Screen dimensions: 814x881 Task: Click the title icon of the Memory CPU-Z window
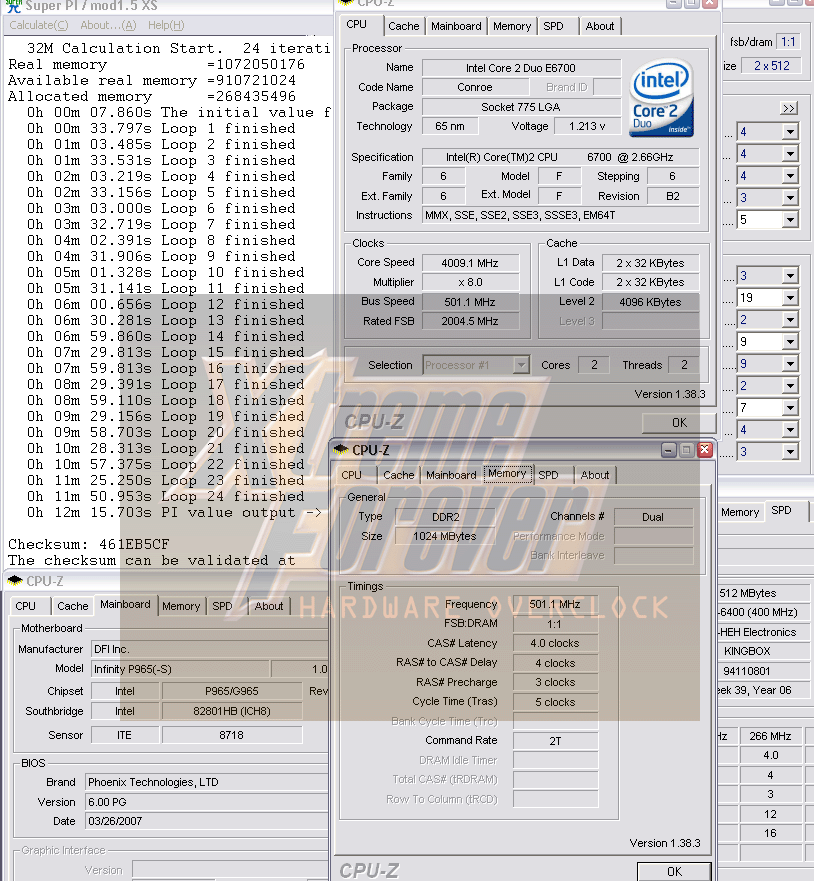(x=341, y=449)
